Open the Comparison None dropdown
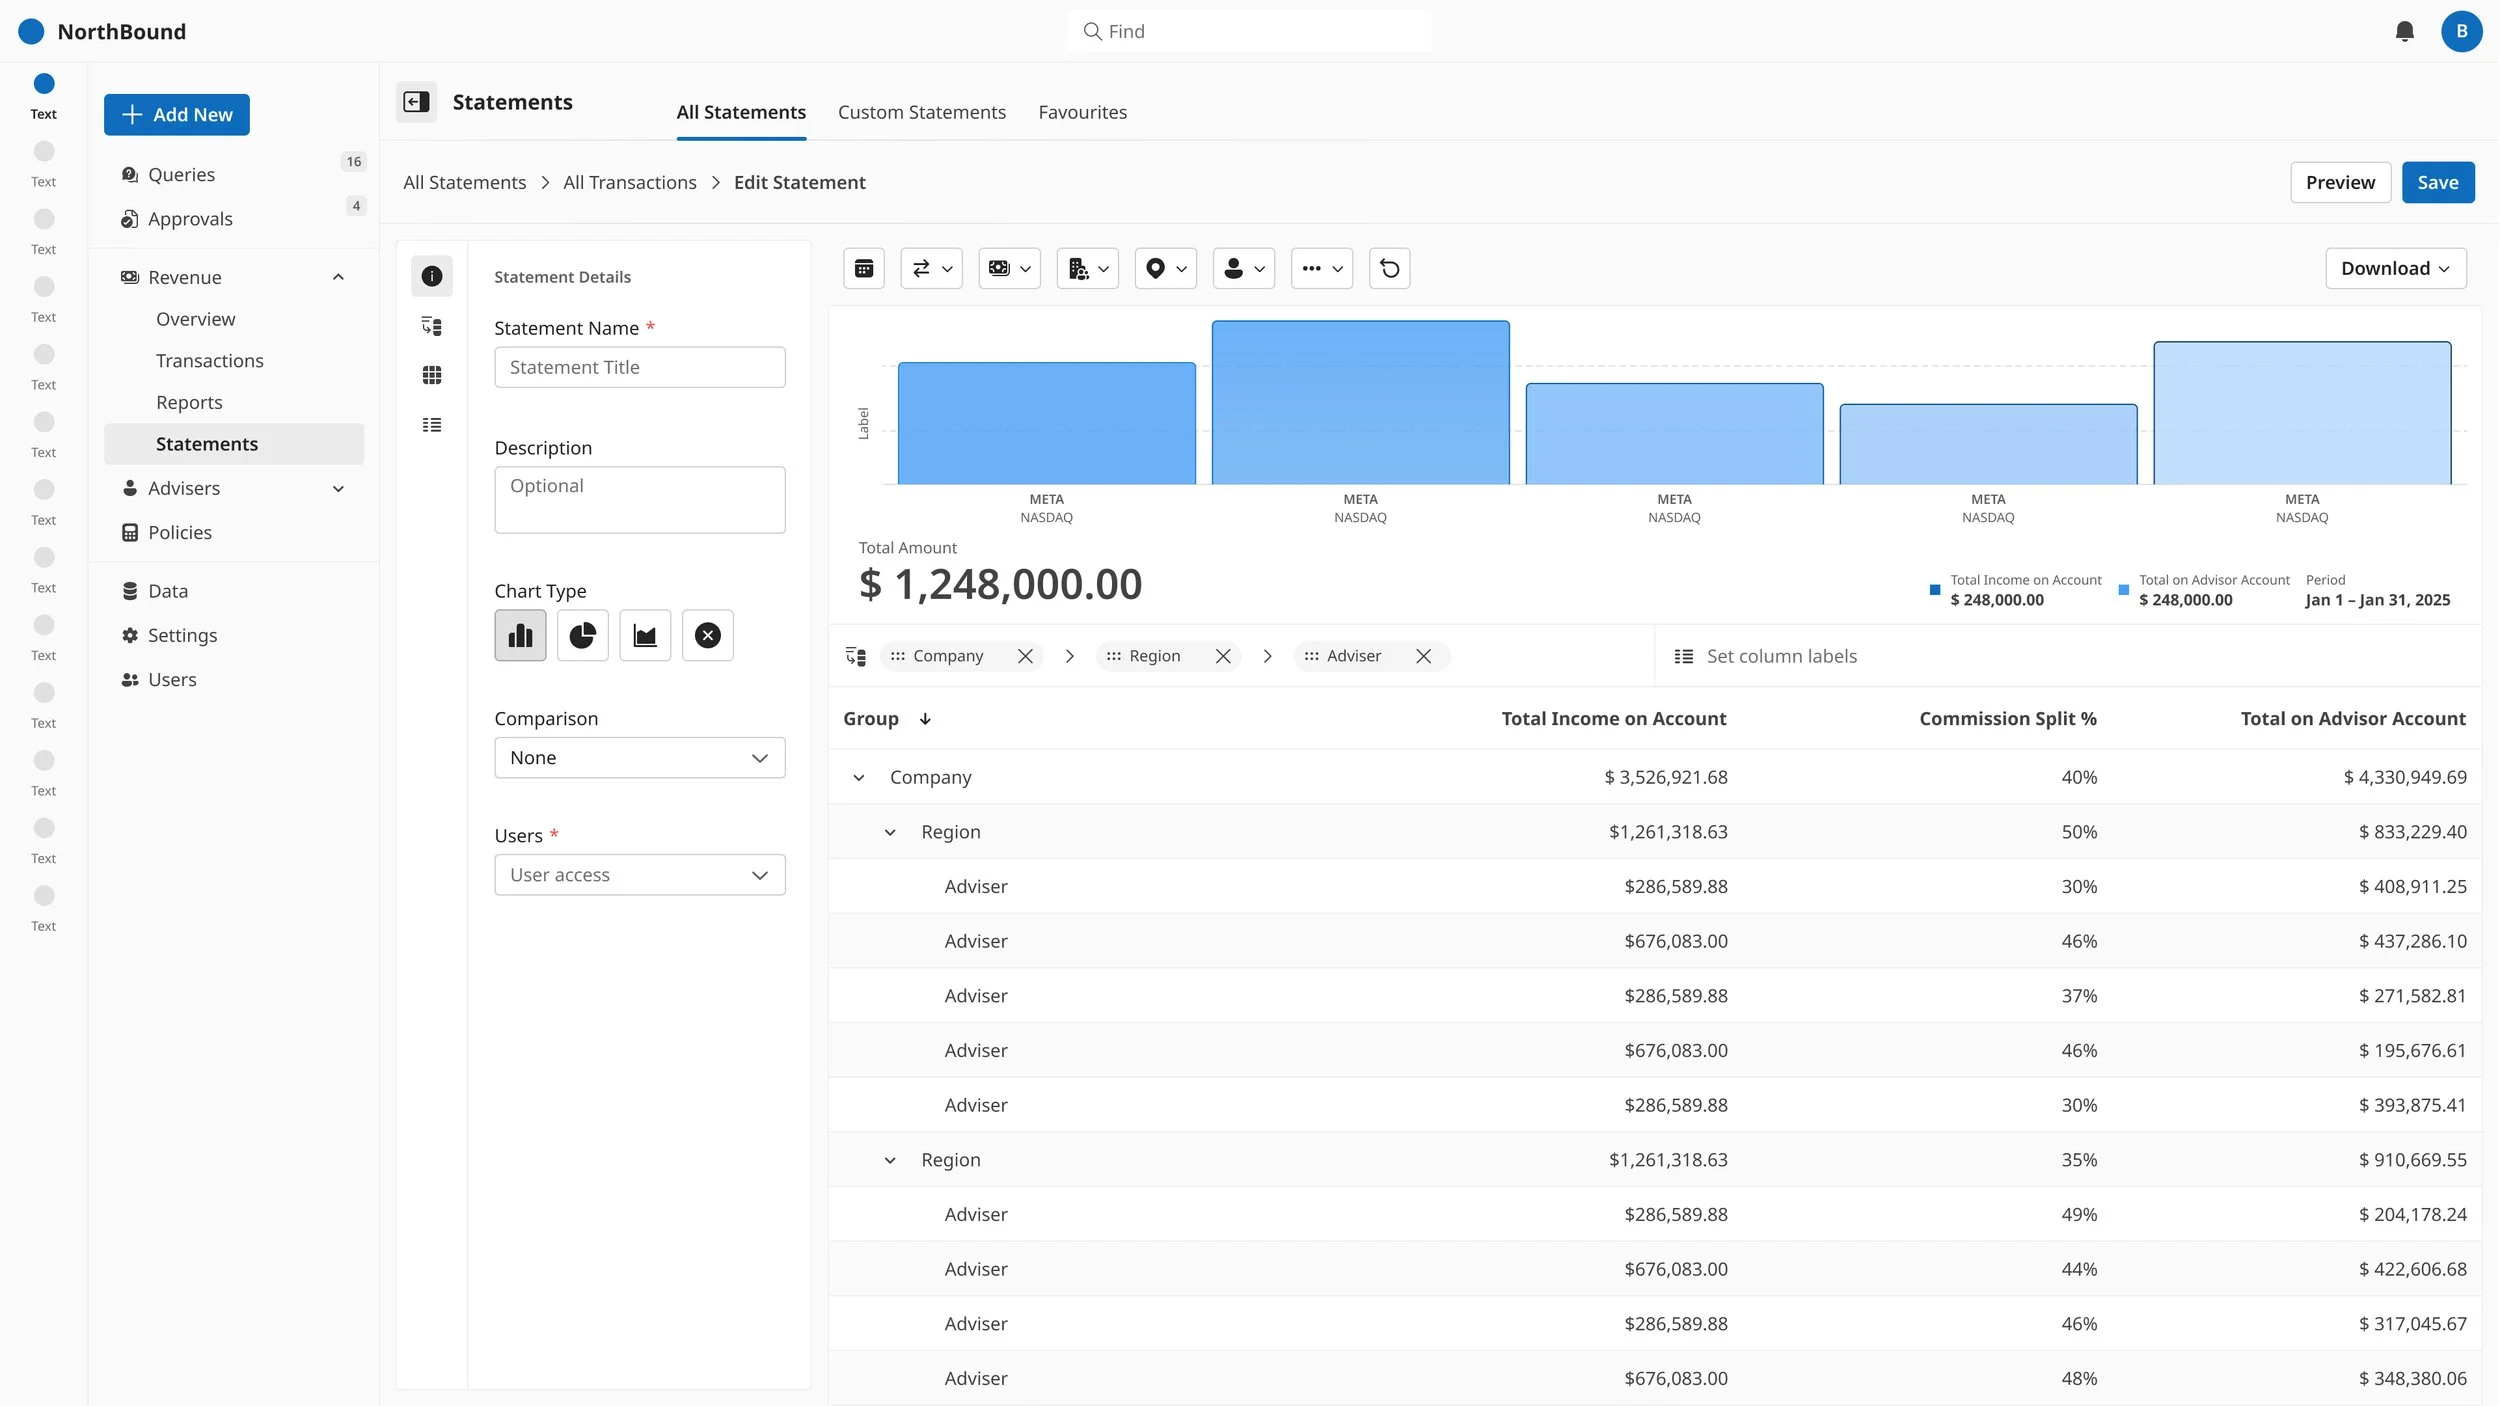This screenshot has width=2500, height=1406. (x=639, y=758)
